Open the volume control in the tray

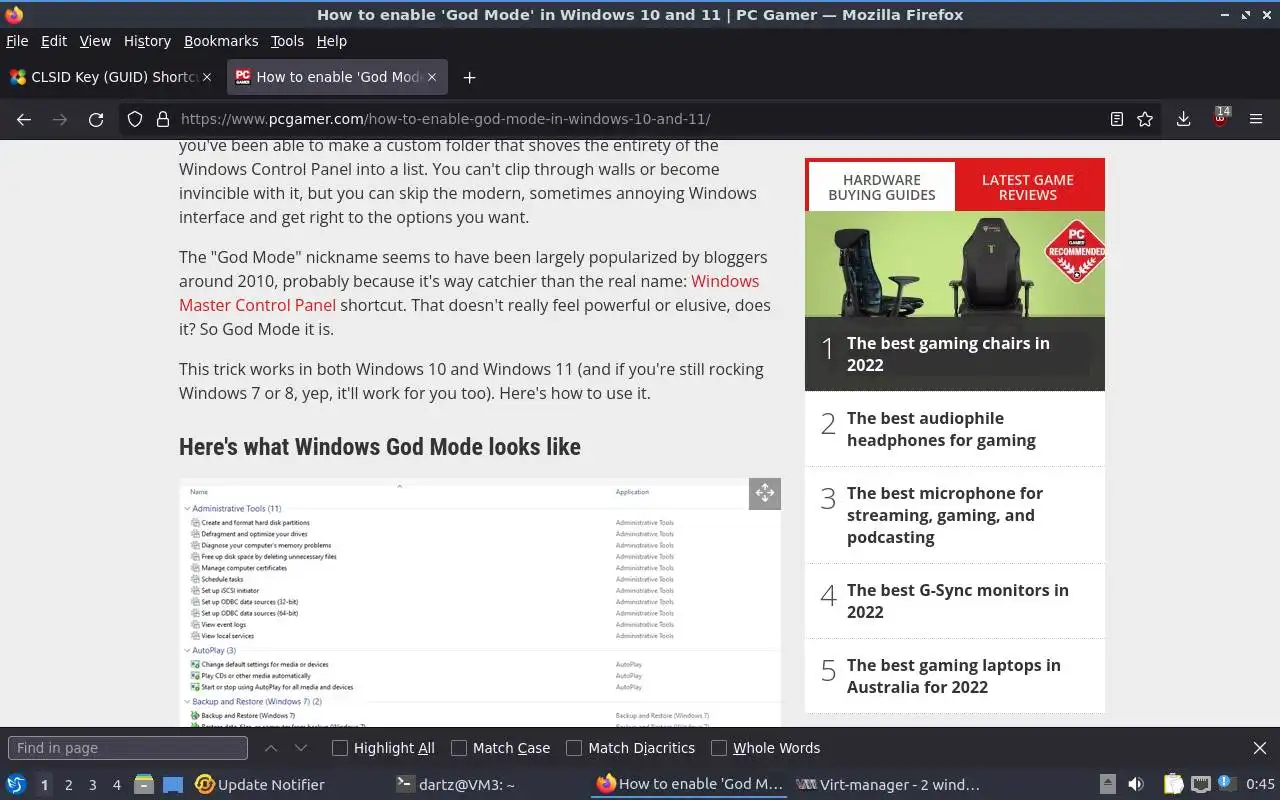1136,785
